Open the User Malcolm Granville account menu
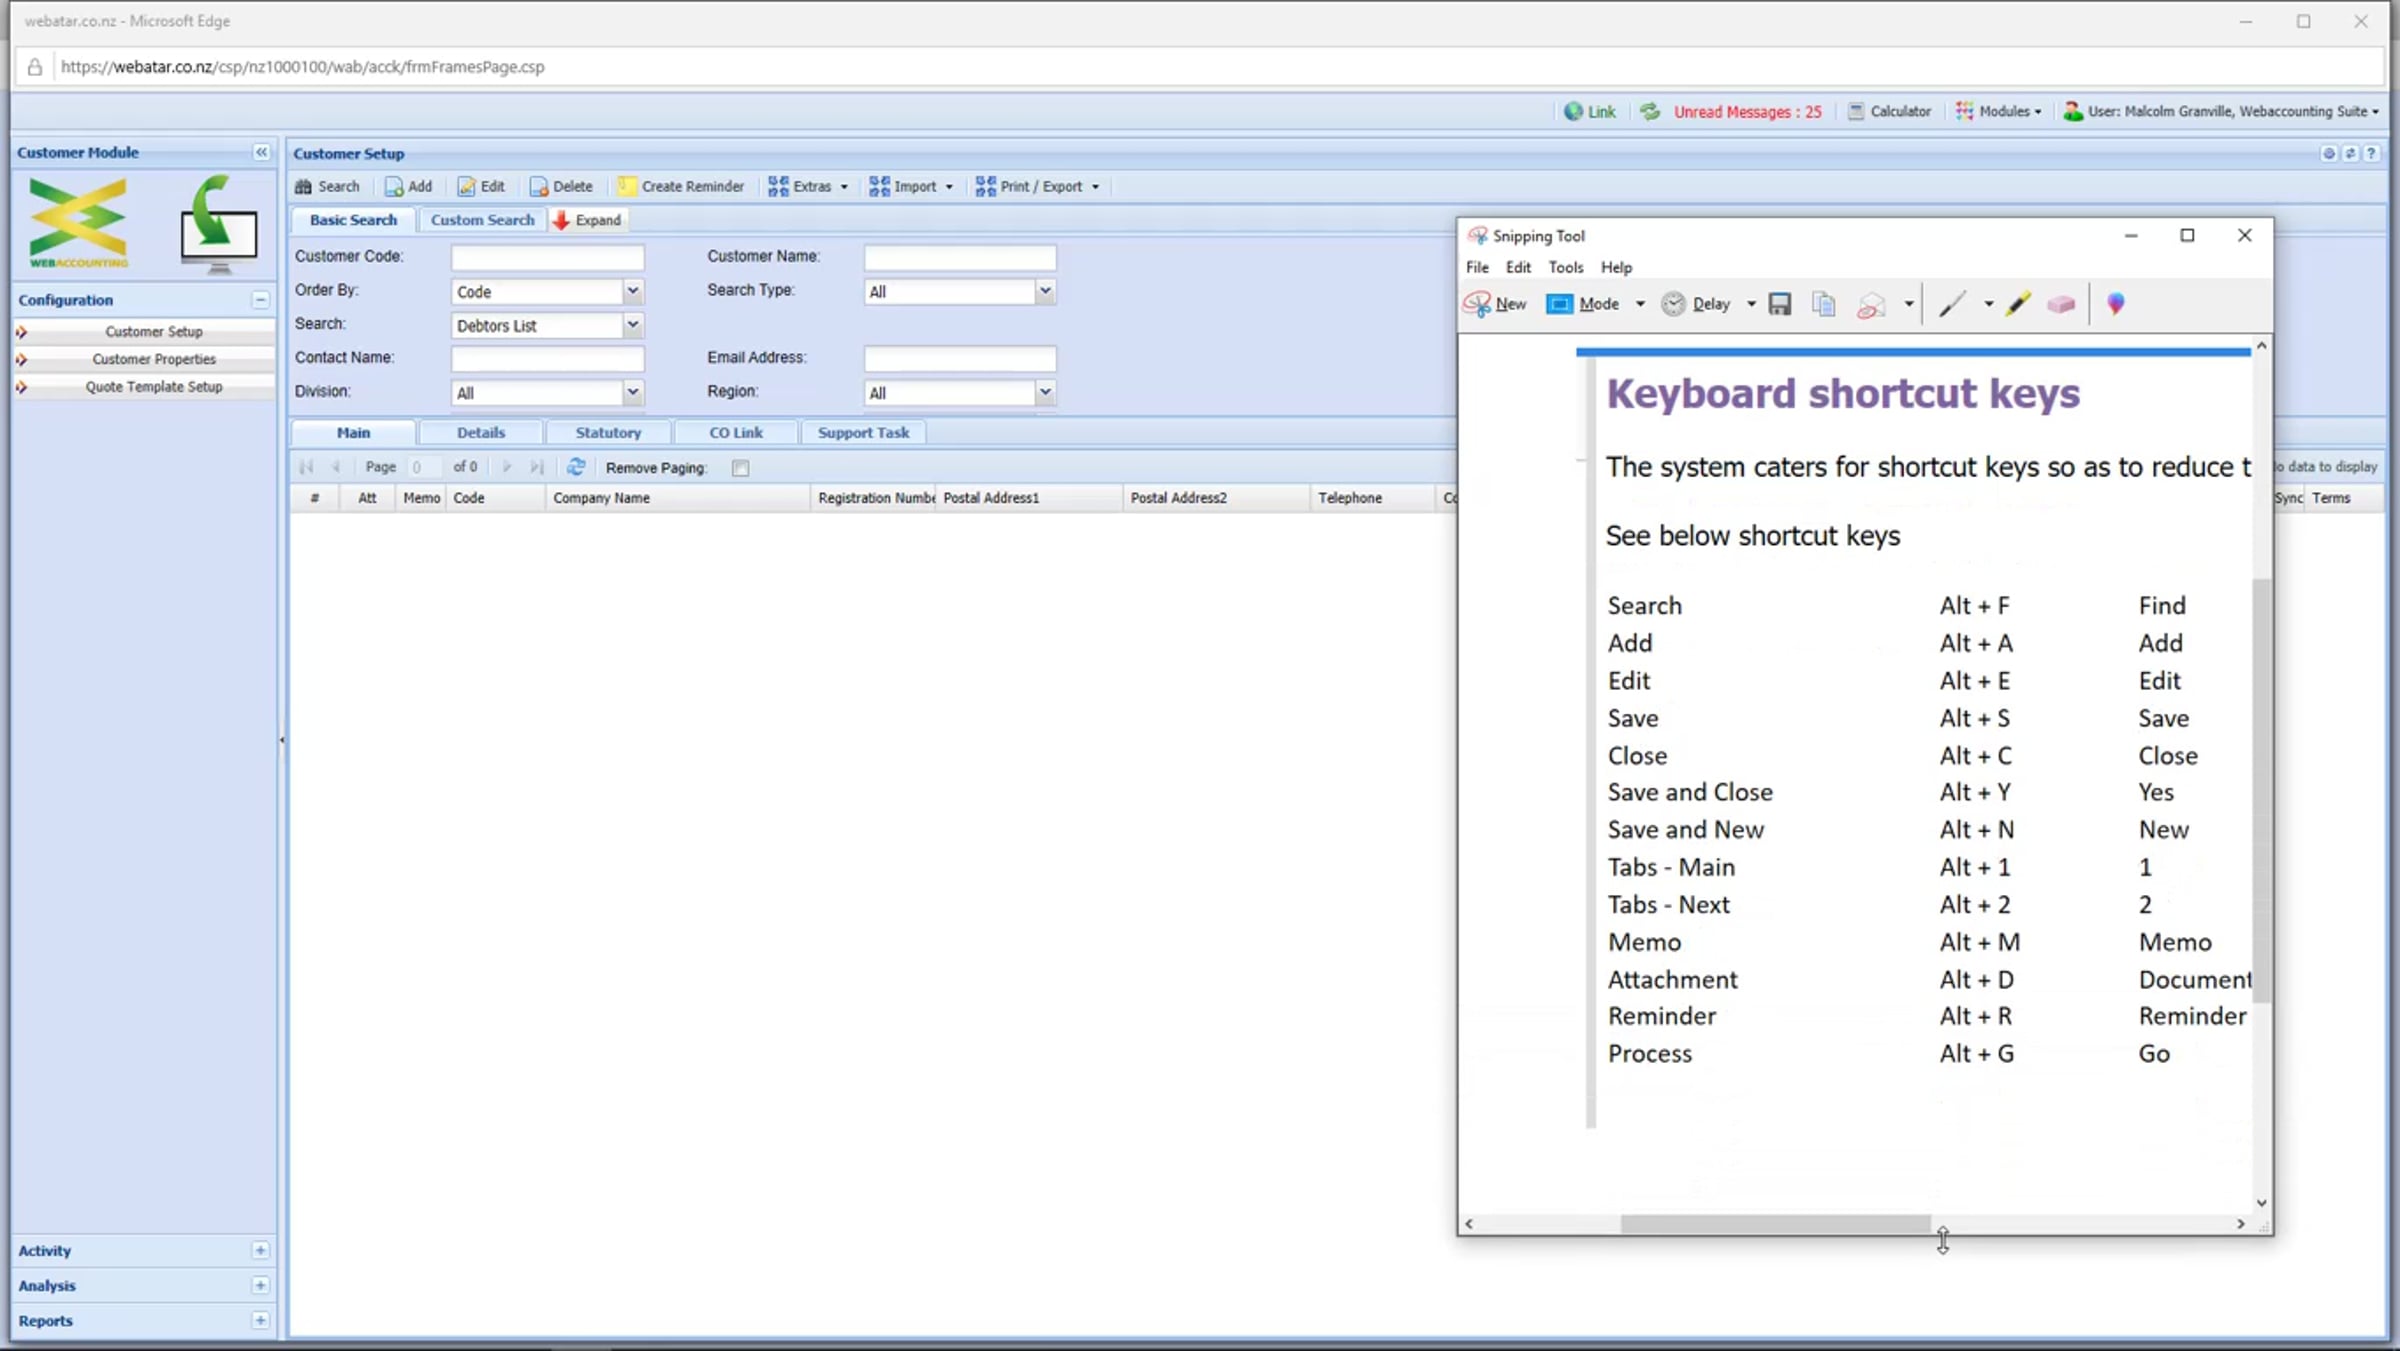2400x1351 pixels. [2221, 112]
